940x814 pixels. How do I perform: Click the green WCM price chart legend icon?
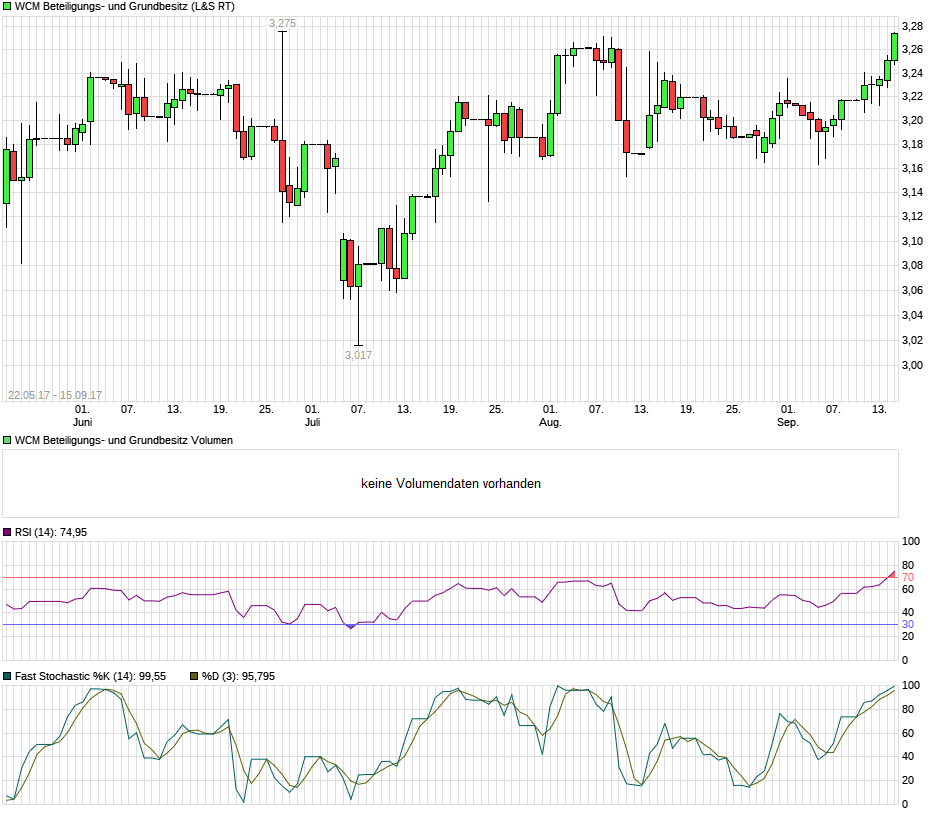[x=7, y=8]
